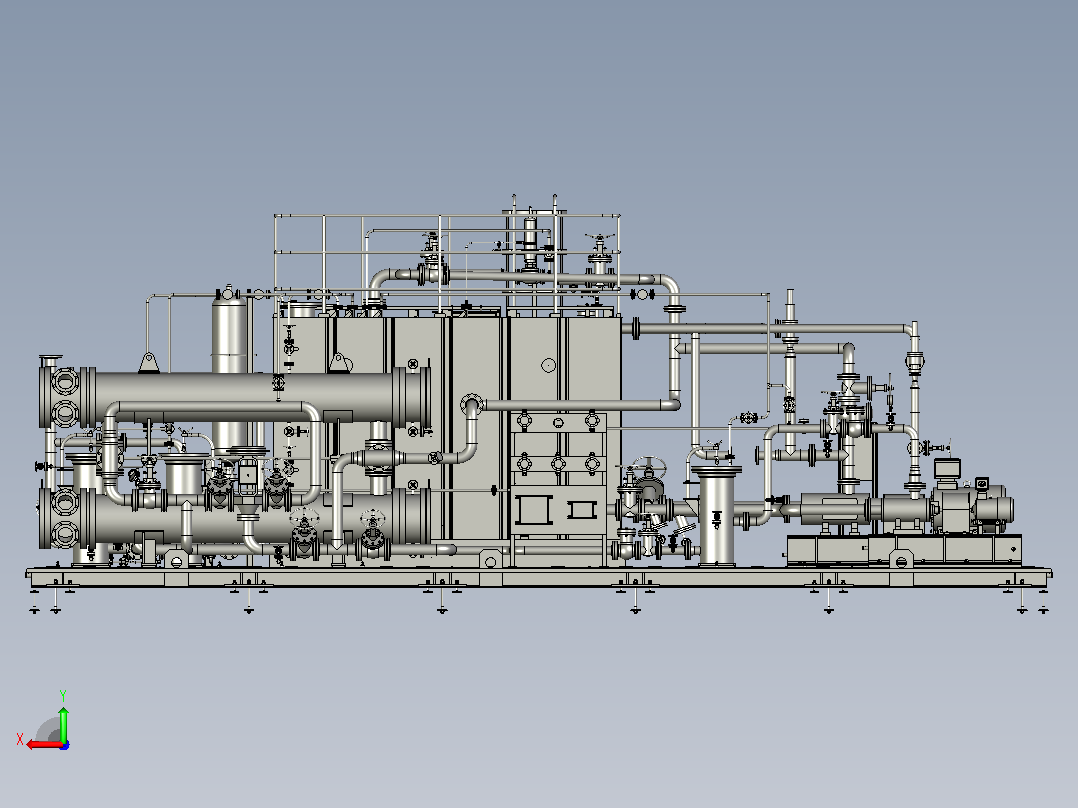This screenshot has height=808, width=1078.
Task: Click the blue Z axis dot on the triad
Action: pos(65,745)
